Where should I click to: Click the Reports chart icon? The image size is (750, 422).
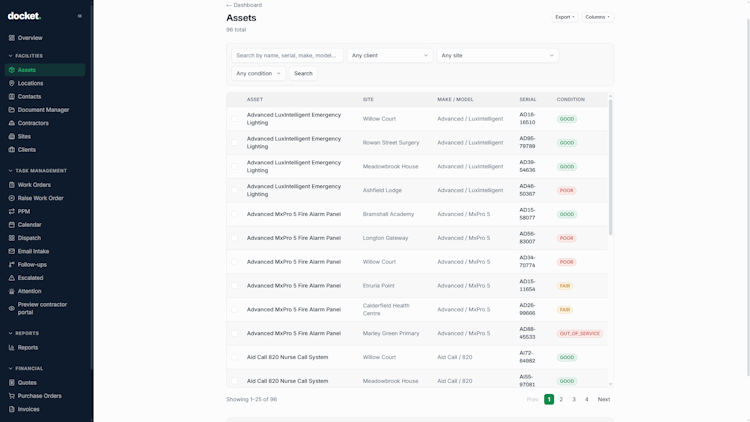point(11,347)
